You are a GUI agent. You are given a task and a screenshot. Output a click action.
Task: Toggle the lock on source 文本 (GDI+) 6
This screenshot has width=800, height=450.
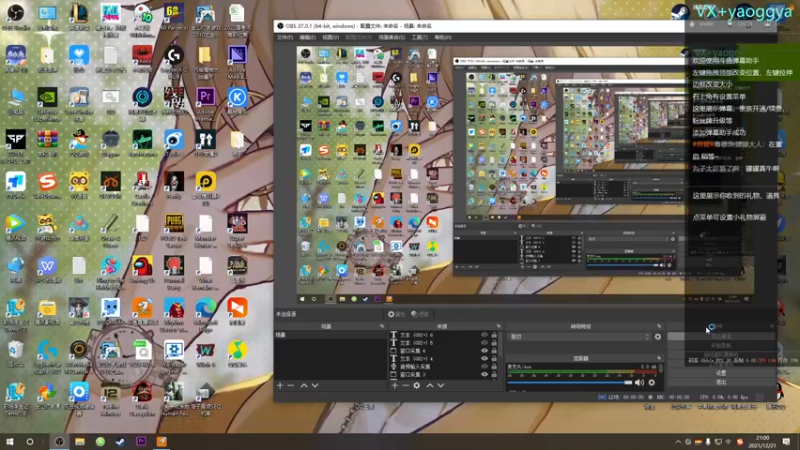click(494, 335)
